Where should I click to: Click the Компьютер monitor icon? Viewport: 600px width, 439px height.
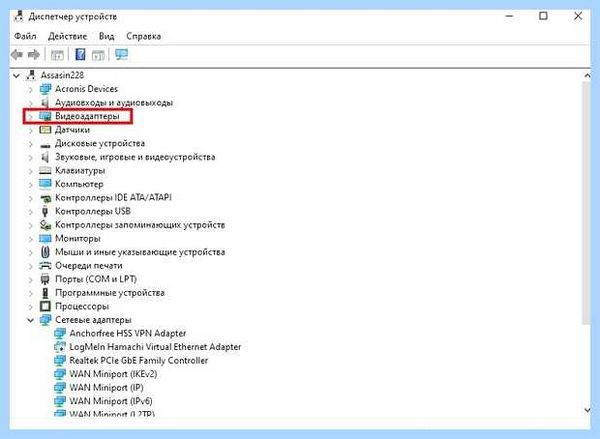click(45, 184)
